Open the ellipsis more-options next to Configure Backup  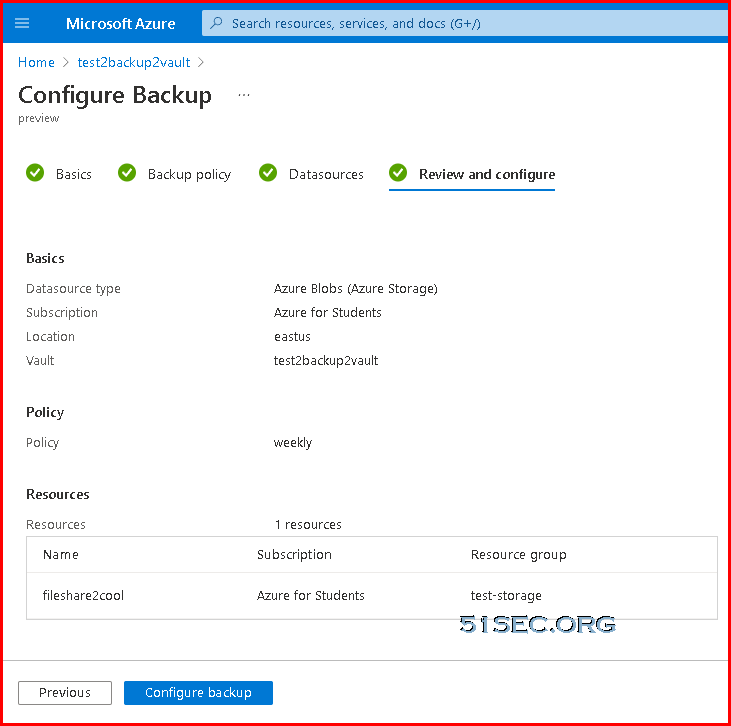click(244, 95)
